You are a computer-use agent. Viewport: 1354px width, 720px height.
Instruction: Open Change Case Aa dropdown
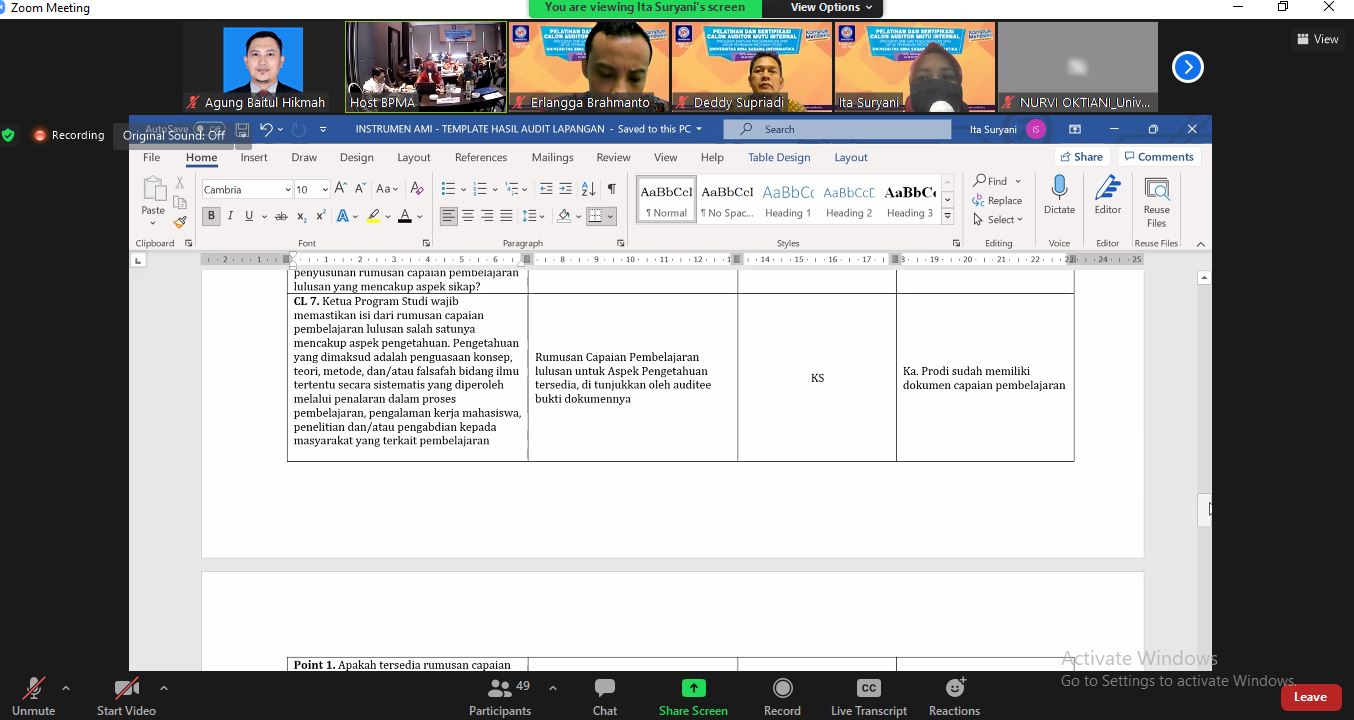click(387, 188)
